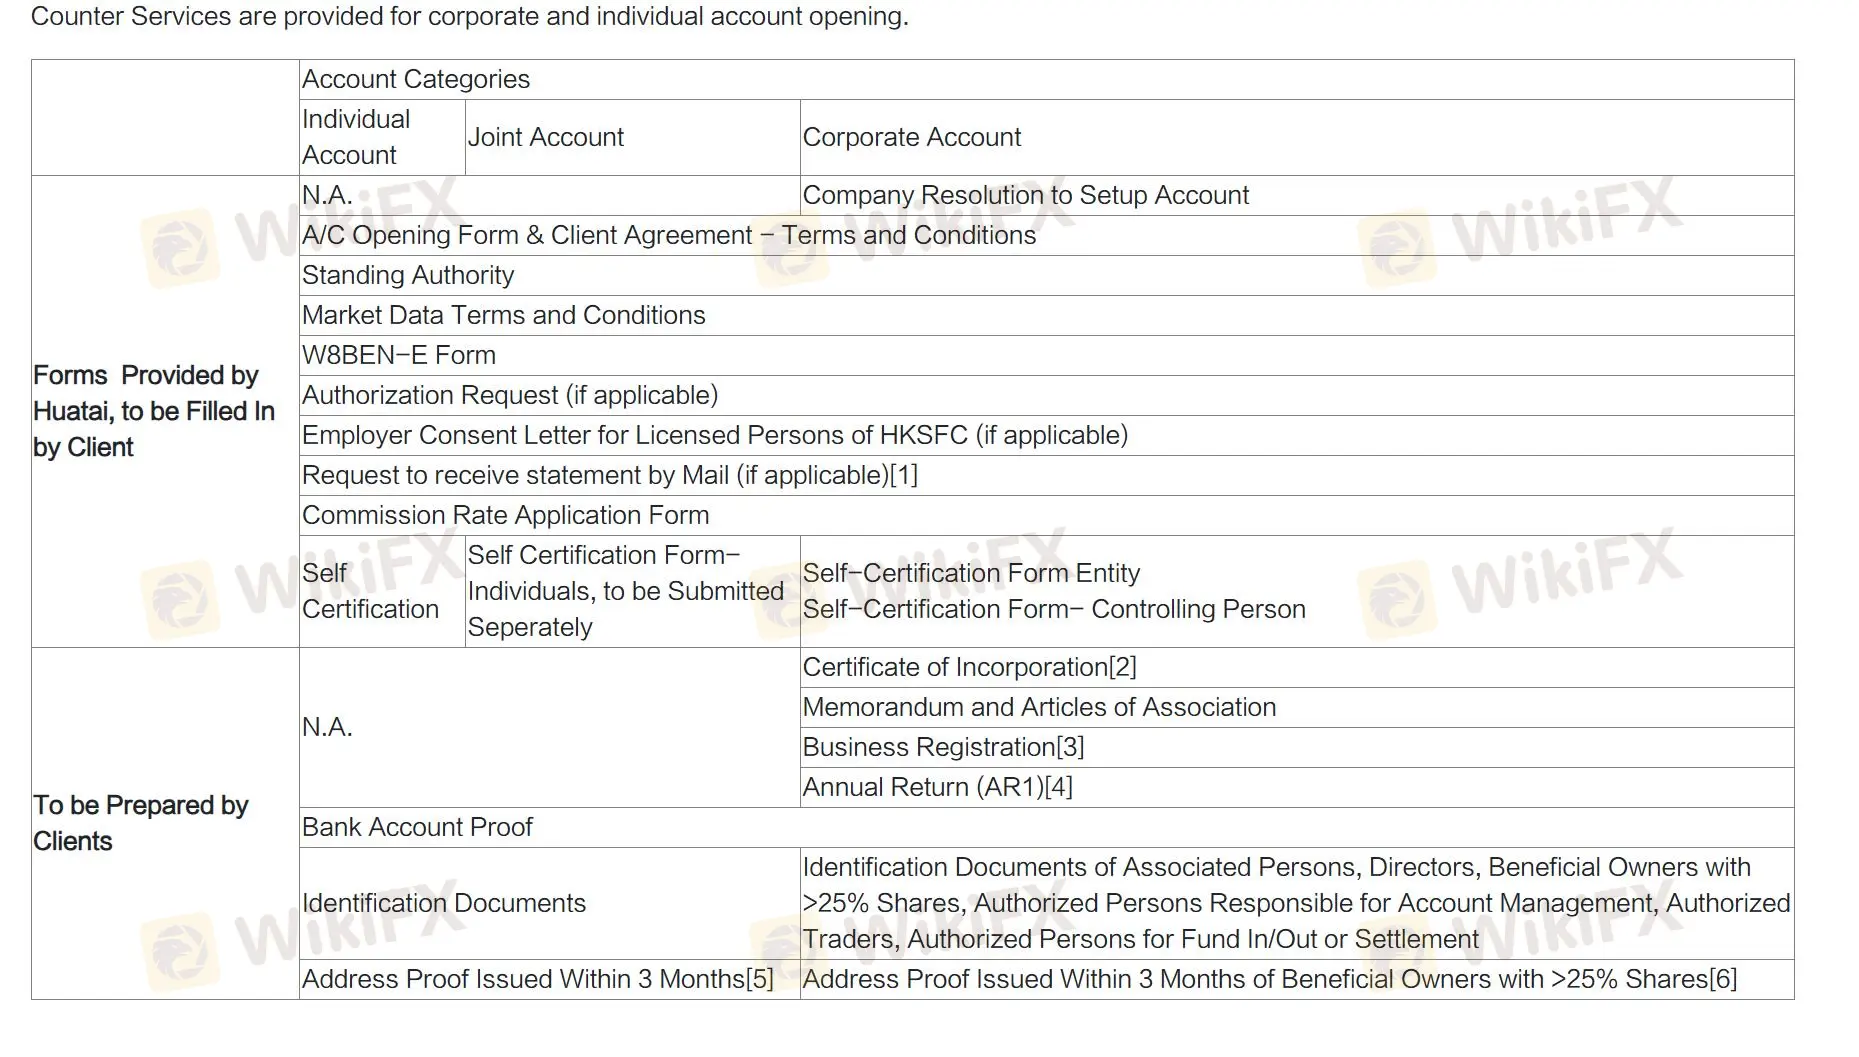
Task: Select the "Bank Account Proof" row
Action: pyautogui.click(x=417, y=828)
